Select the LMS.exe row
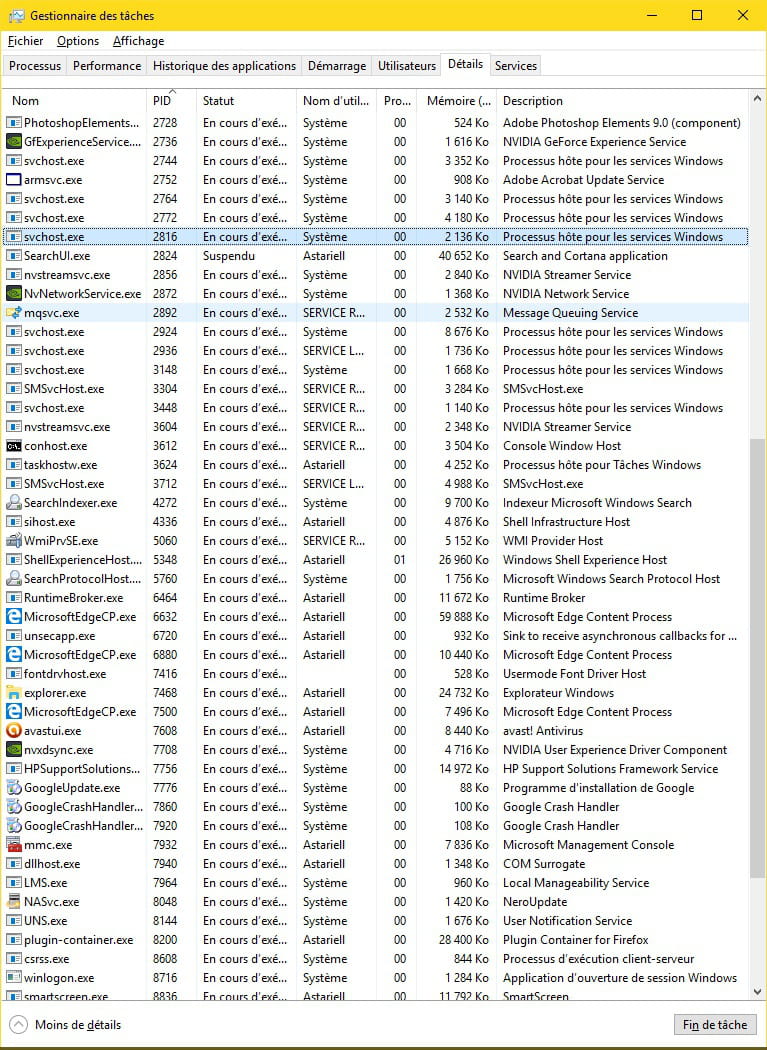The height and width of the screenshot is (1050, 767). (375, 883)
